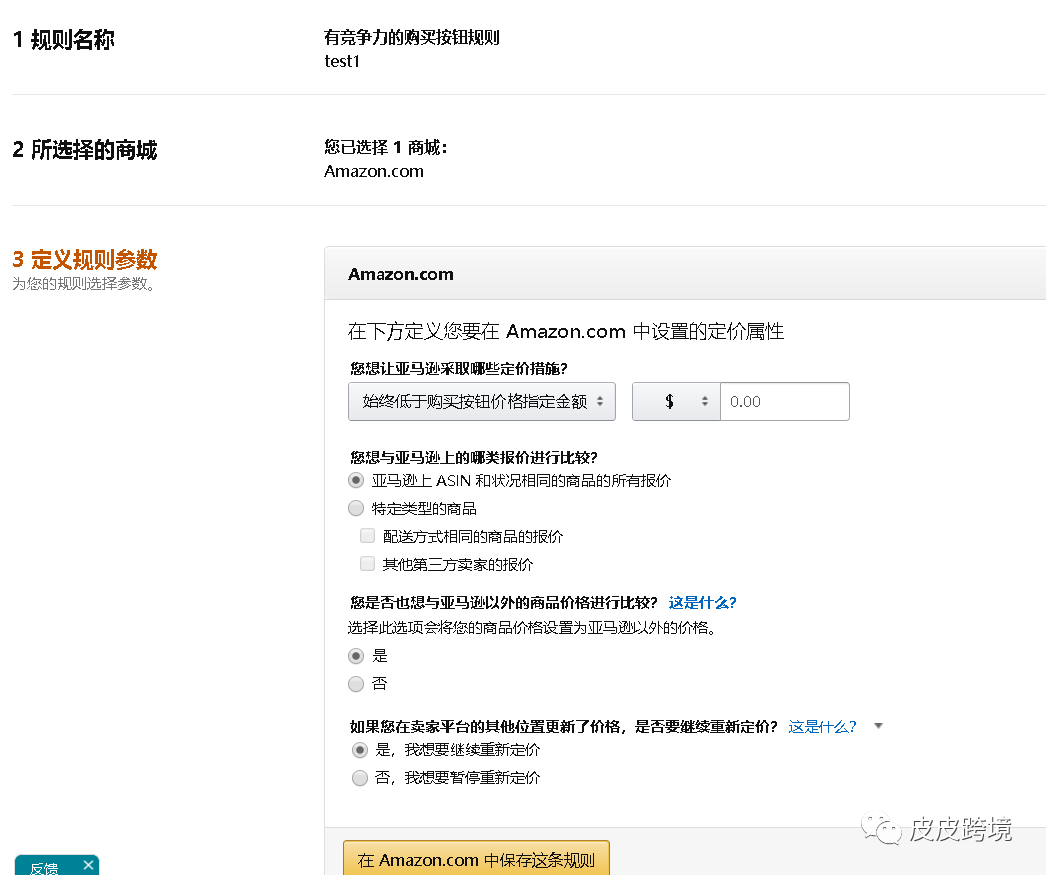
Task: Open the $ currency unit dropdown
Action: tap(676, 401)
